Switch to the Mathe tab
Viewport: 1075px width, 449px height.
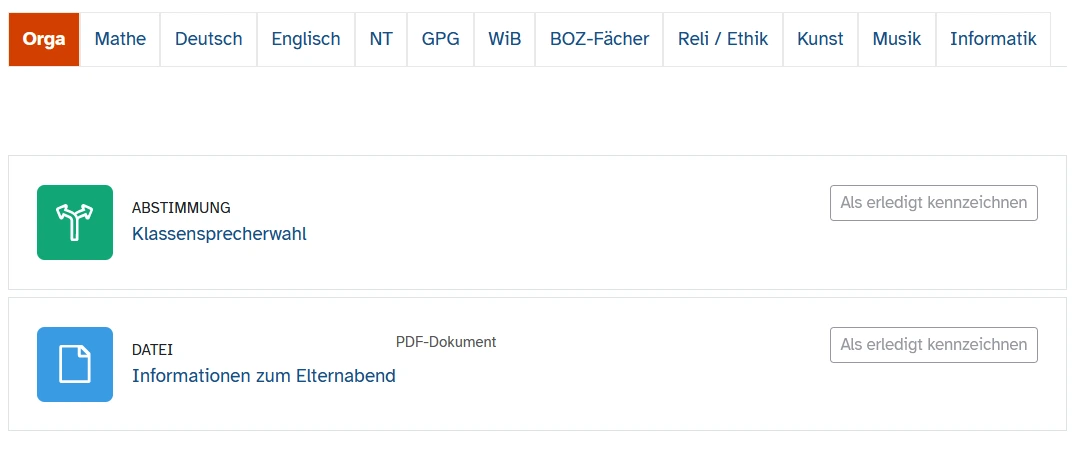click(x=120, y=40)
